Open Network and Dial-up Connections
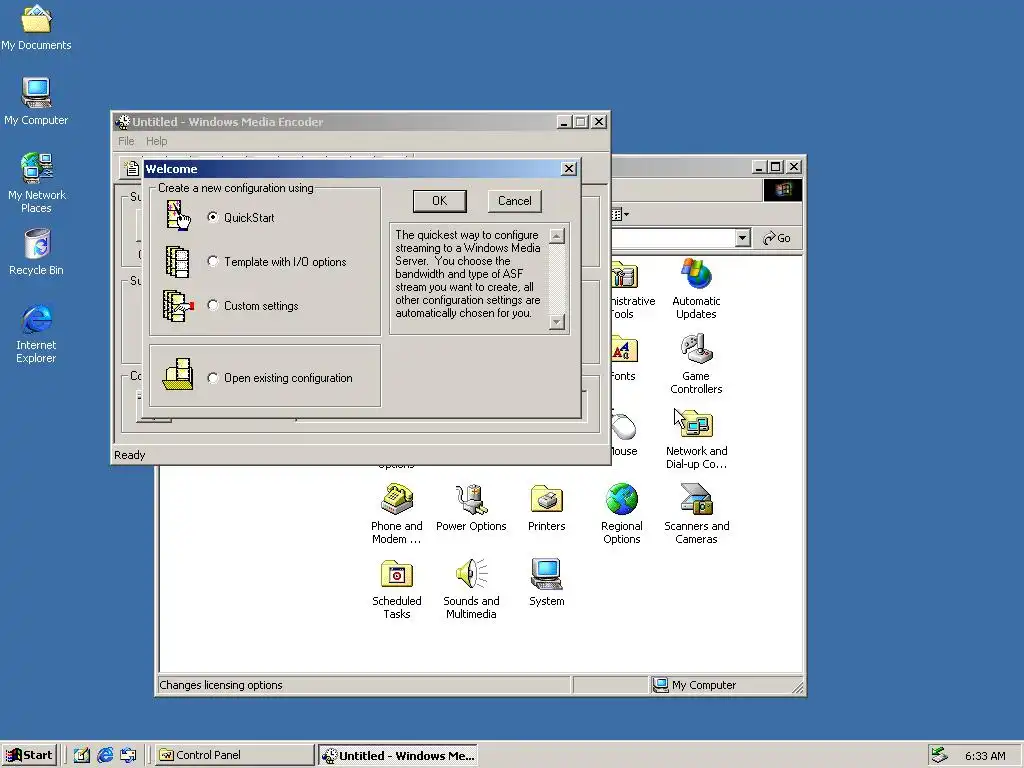Screen dimensions: 1024x768 pyautogui.click(x=696, y=439)
